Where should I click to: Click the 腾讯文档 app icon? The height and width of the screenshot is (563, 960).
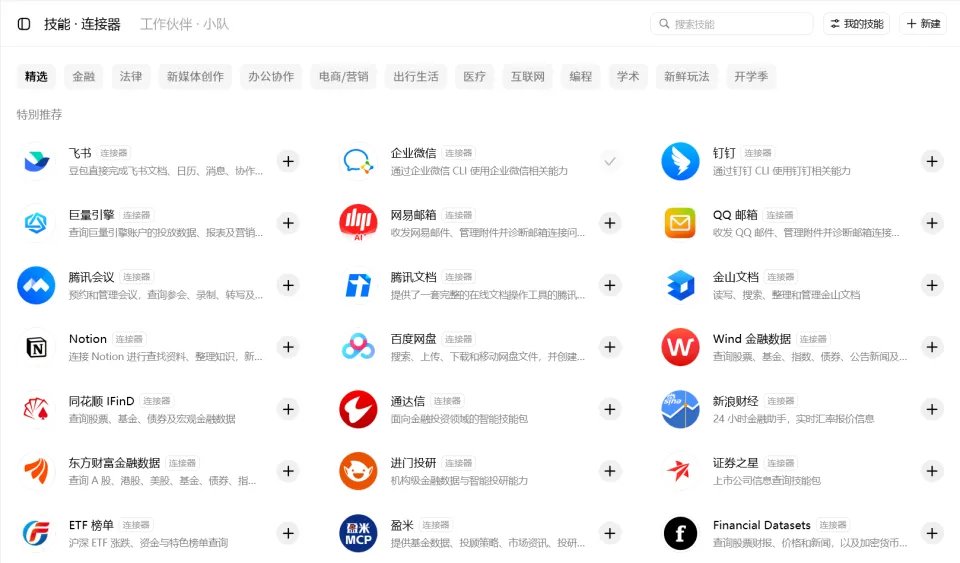(x=358, y=285)
